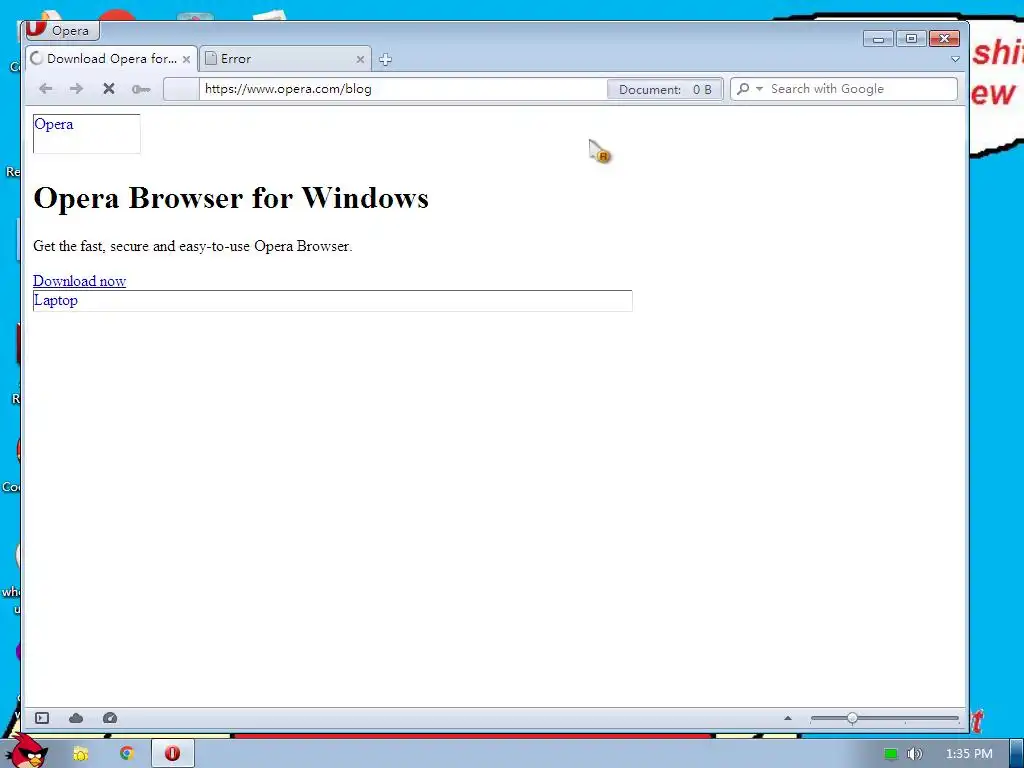1024x768 pixels.
Task: Click the Opera Browser for Windows heading
Action: click(231, 198)
